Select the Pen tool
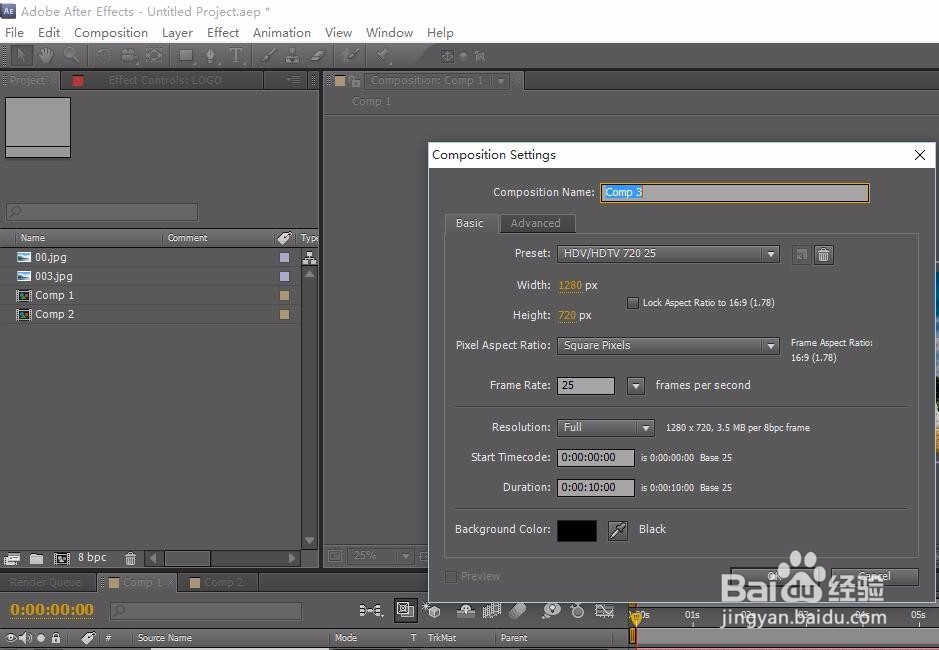 click(210, 56)
